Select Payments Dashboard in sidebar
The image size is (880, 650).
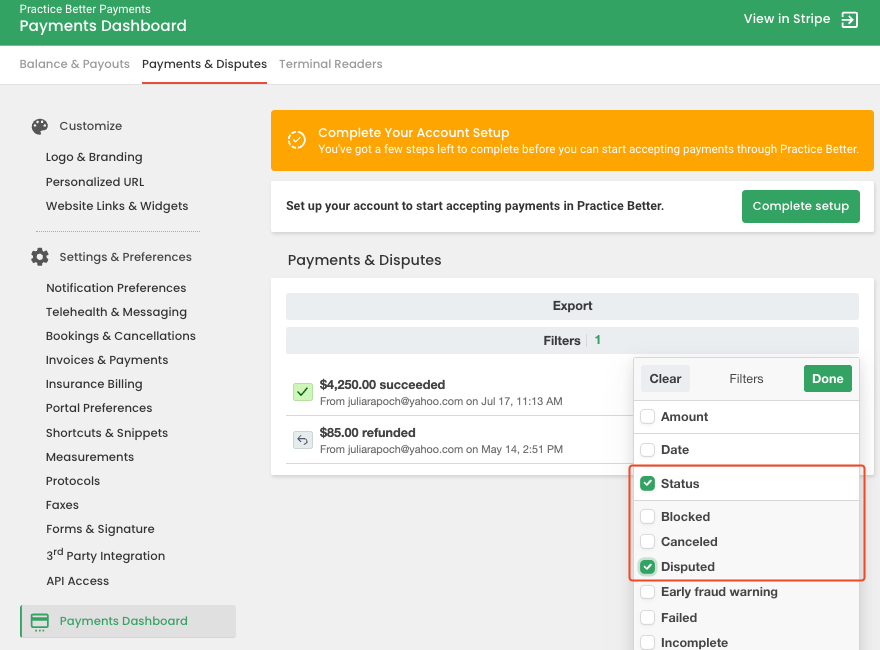tap(129, 621)
